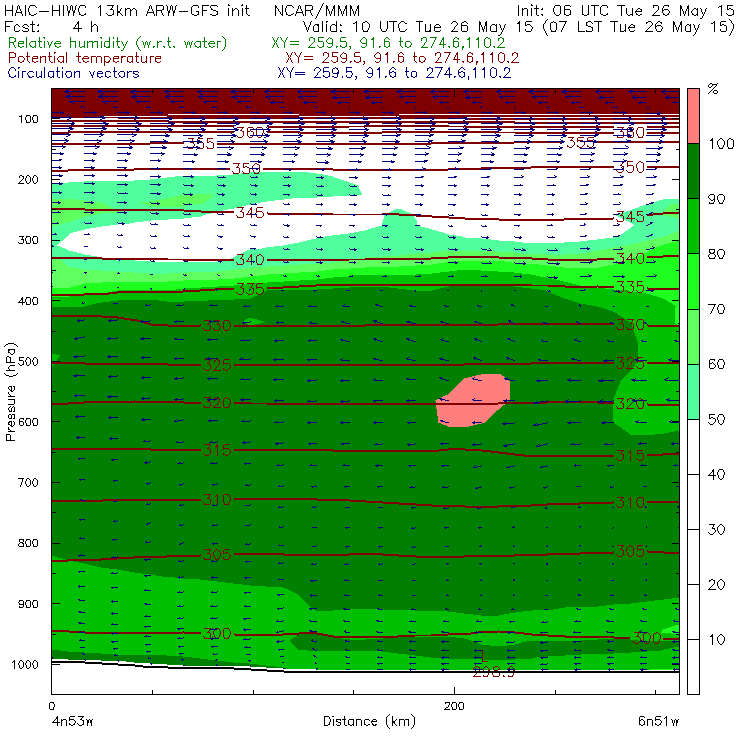Select the 70–80% bright green colorbar segment
Image resolution: width=740 pixels, height=740 pixels.
(x=693, y=281)
